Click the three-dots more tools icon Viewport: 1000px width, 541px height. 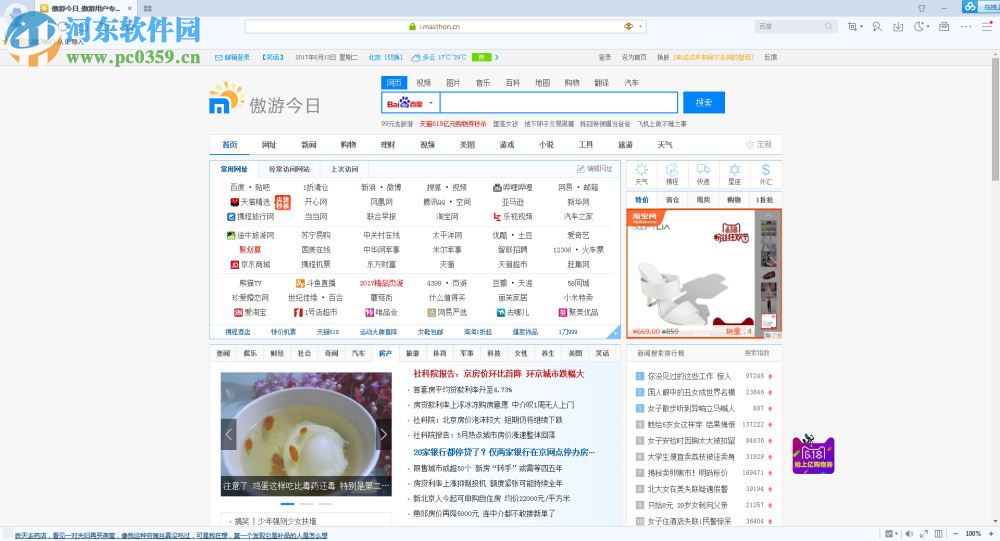pos(966,27)
